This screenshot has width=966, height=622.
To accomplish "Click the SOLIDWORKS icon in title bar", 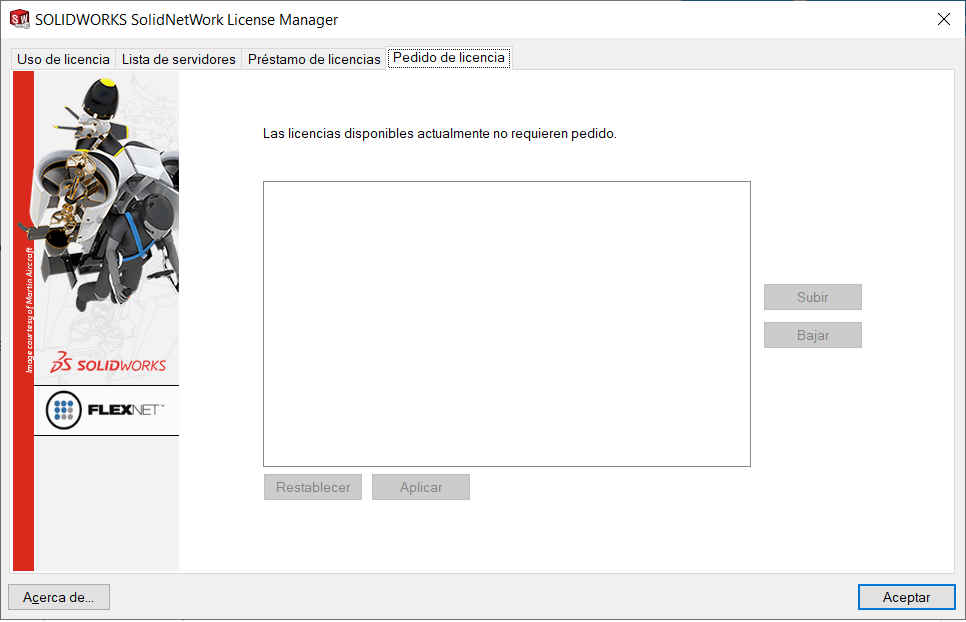I will click(x=20, y=19).
